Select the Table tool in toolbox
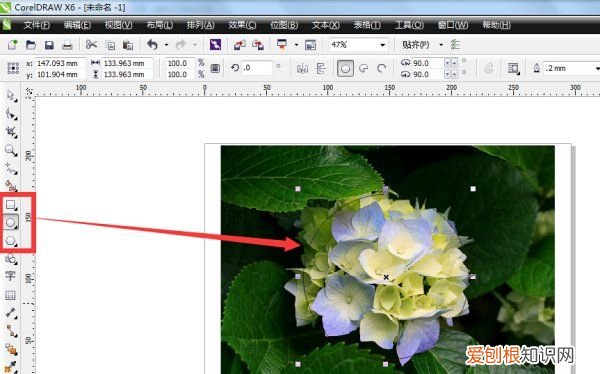The height and width of the screenshot is (374, 600). [x=10, y=295]
